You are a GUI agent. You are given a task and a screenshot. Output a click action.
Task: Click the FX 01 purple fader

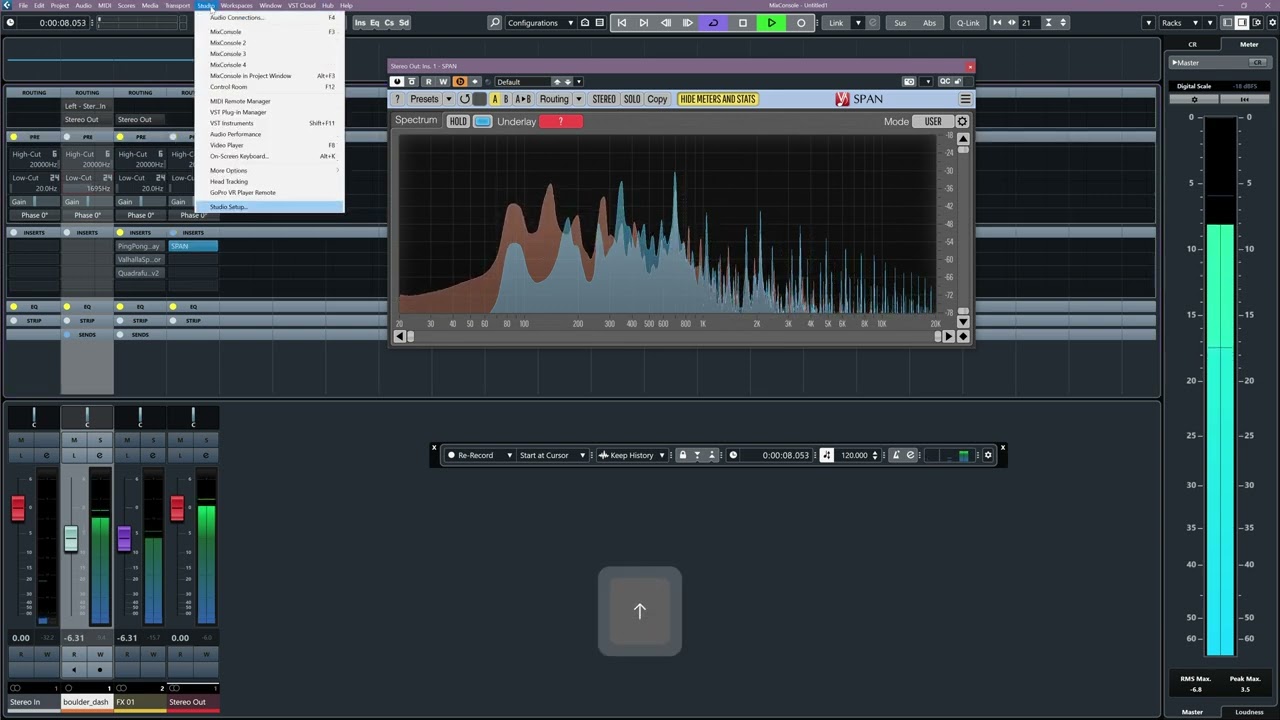pos(124,538)
